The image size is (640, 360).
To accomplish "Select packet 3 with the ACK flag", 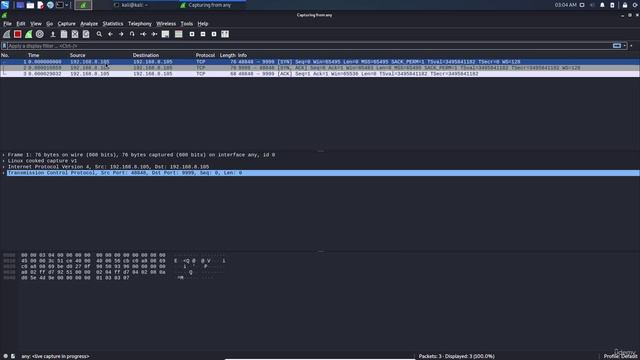I will [x=320, y=74].
